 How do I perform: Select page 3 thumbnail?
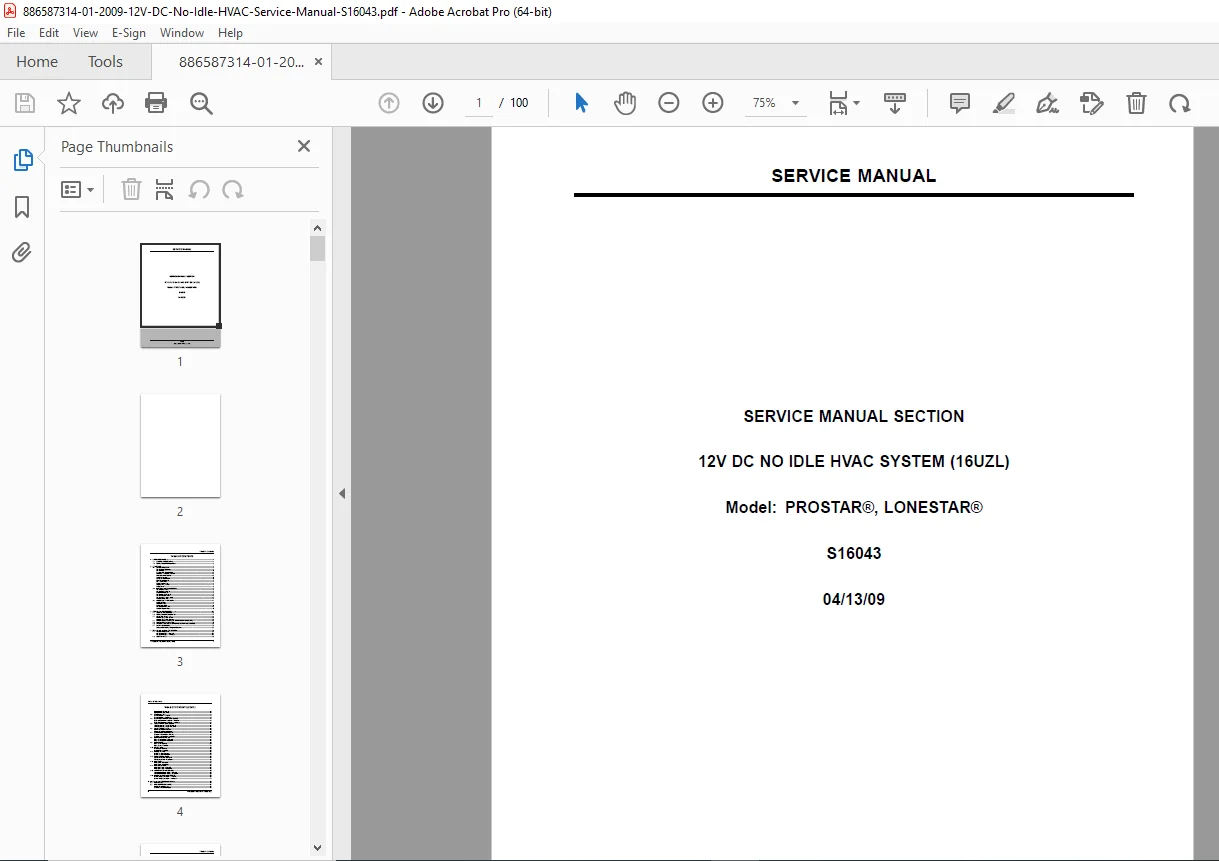pyautogui.click(x=180, y=595)
